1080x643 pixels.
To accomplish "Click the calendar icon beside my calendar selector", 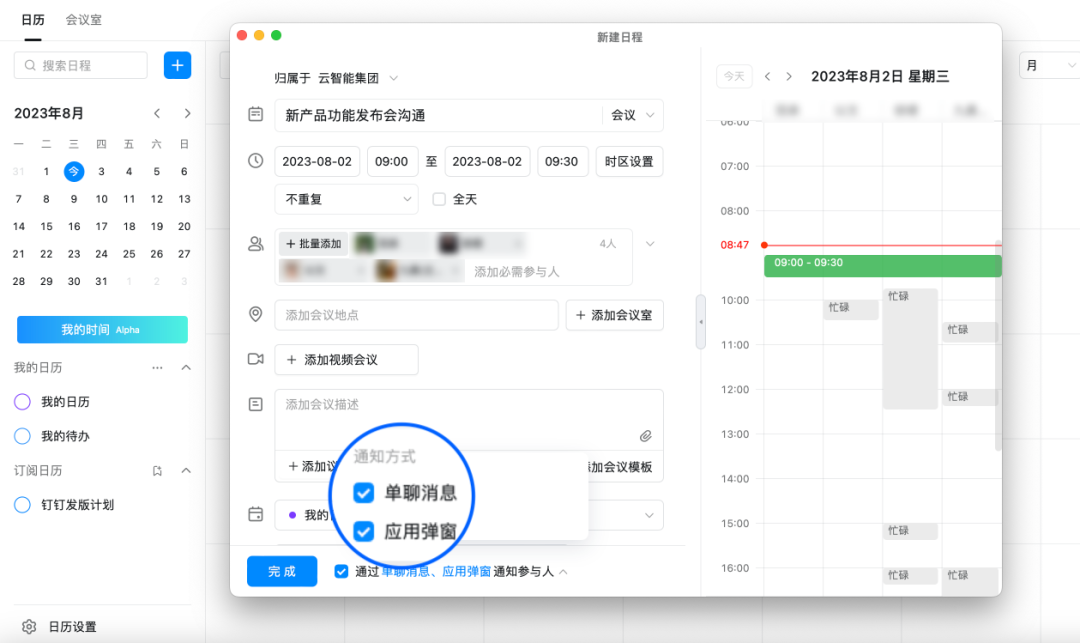I will tap(256, 514).
